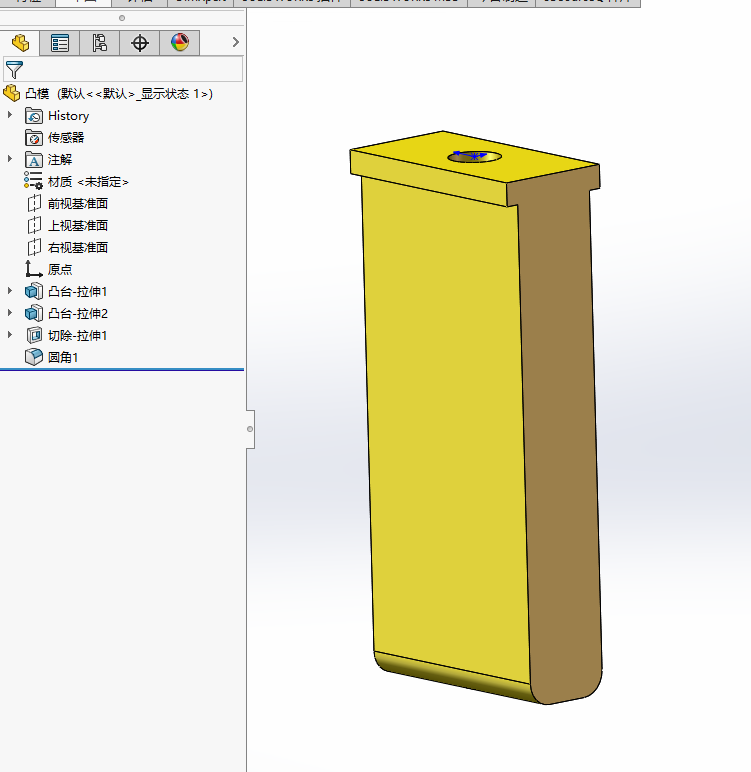Click the 凸台-拉伸1 extrude icon
The image size is (751, 772).
(x=33, y=291)
